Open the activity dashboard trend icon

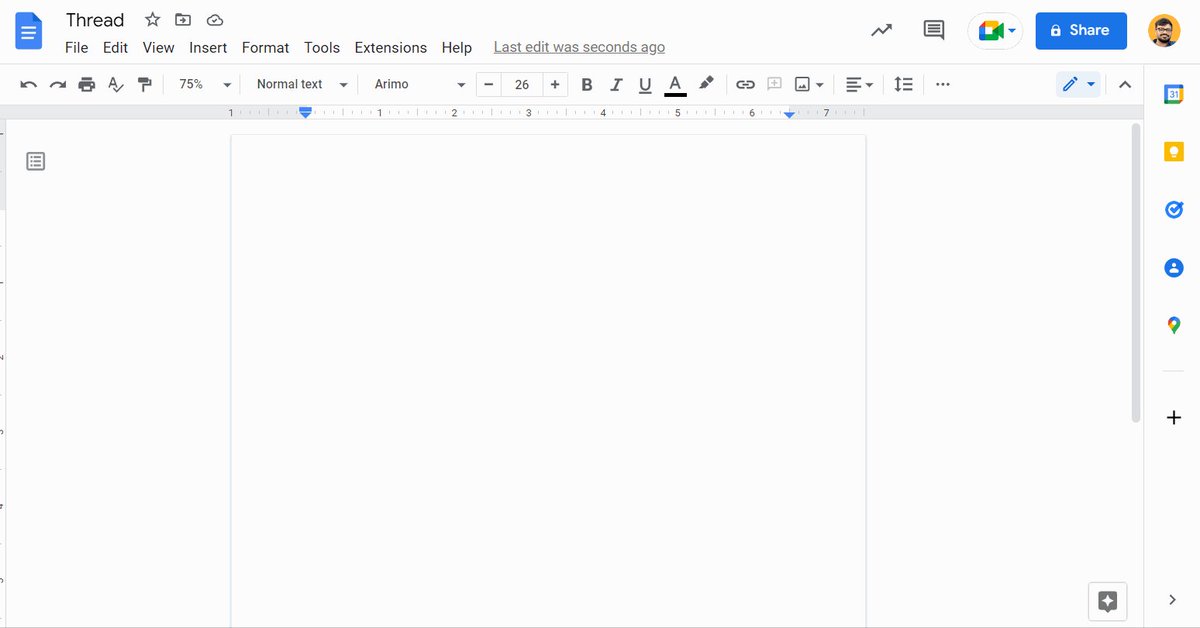(881, 30)
